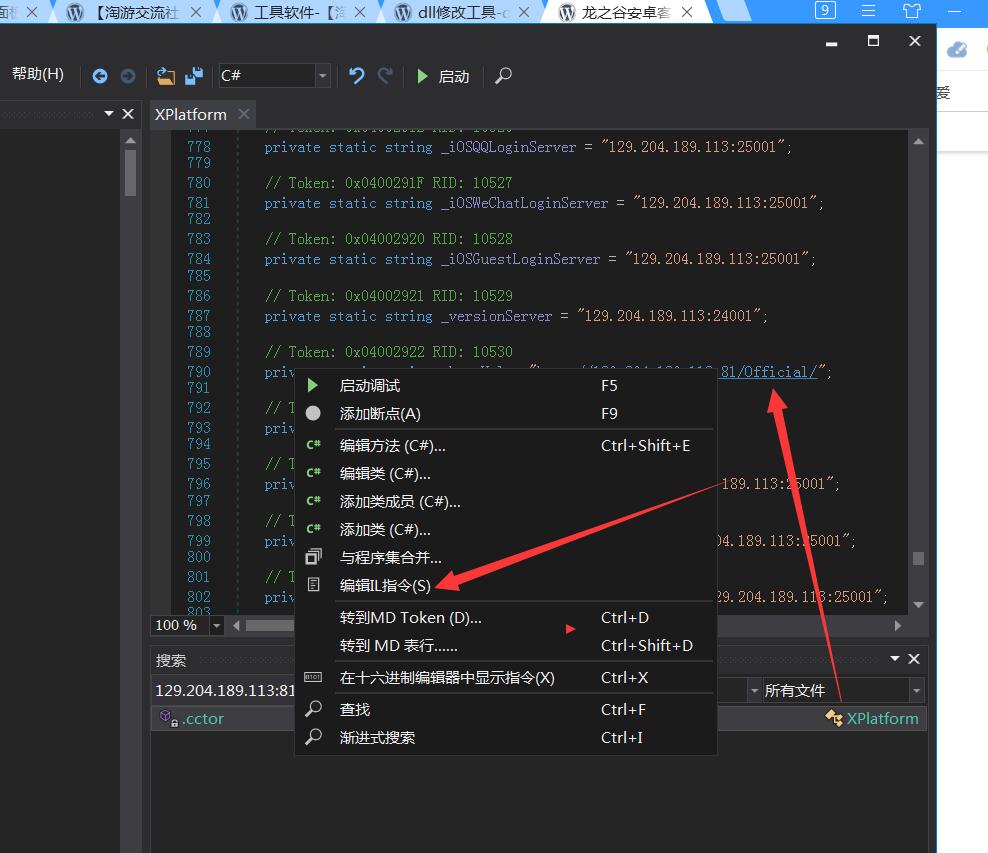This screenshot has width=988, height=853.
Task: Switch to the XPlatform document tab
Action: point(190,114)
